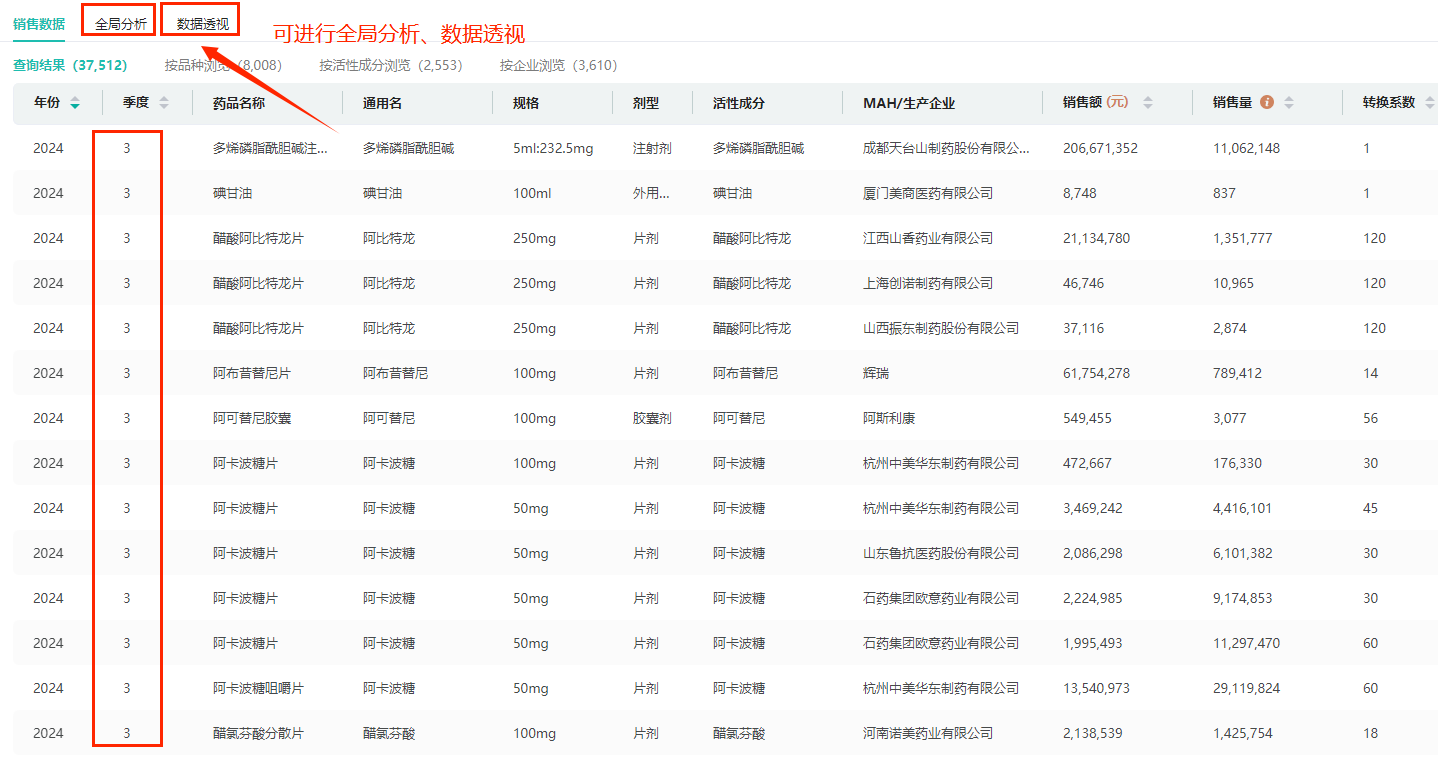The image size is (1438, 757).
Task: Open the 数据透视 tab
Action: point(202,24)
